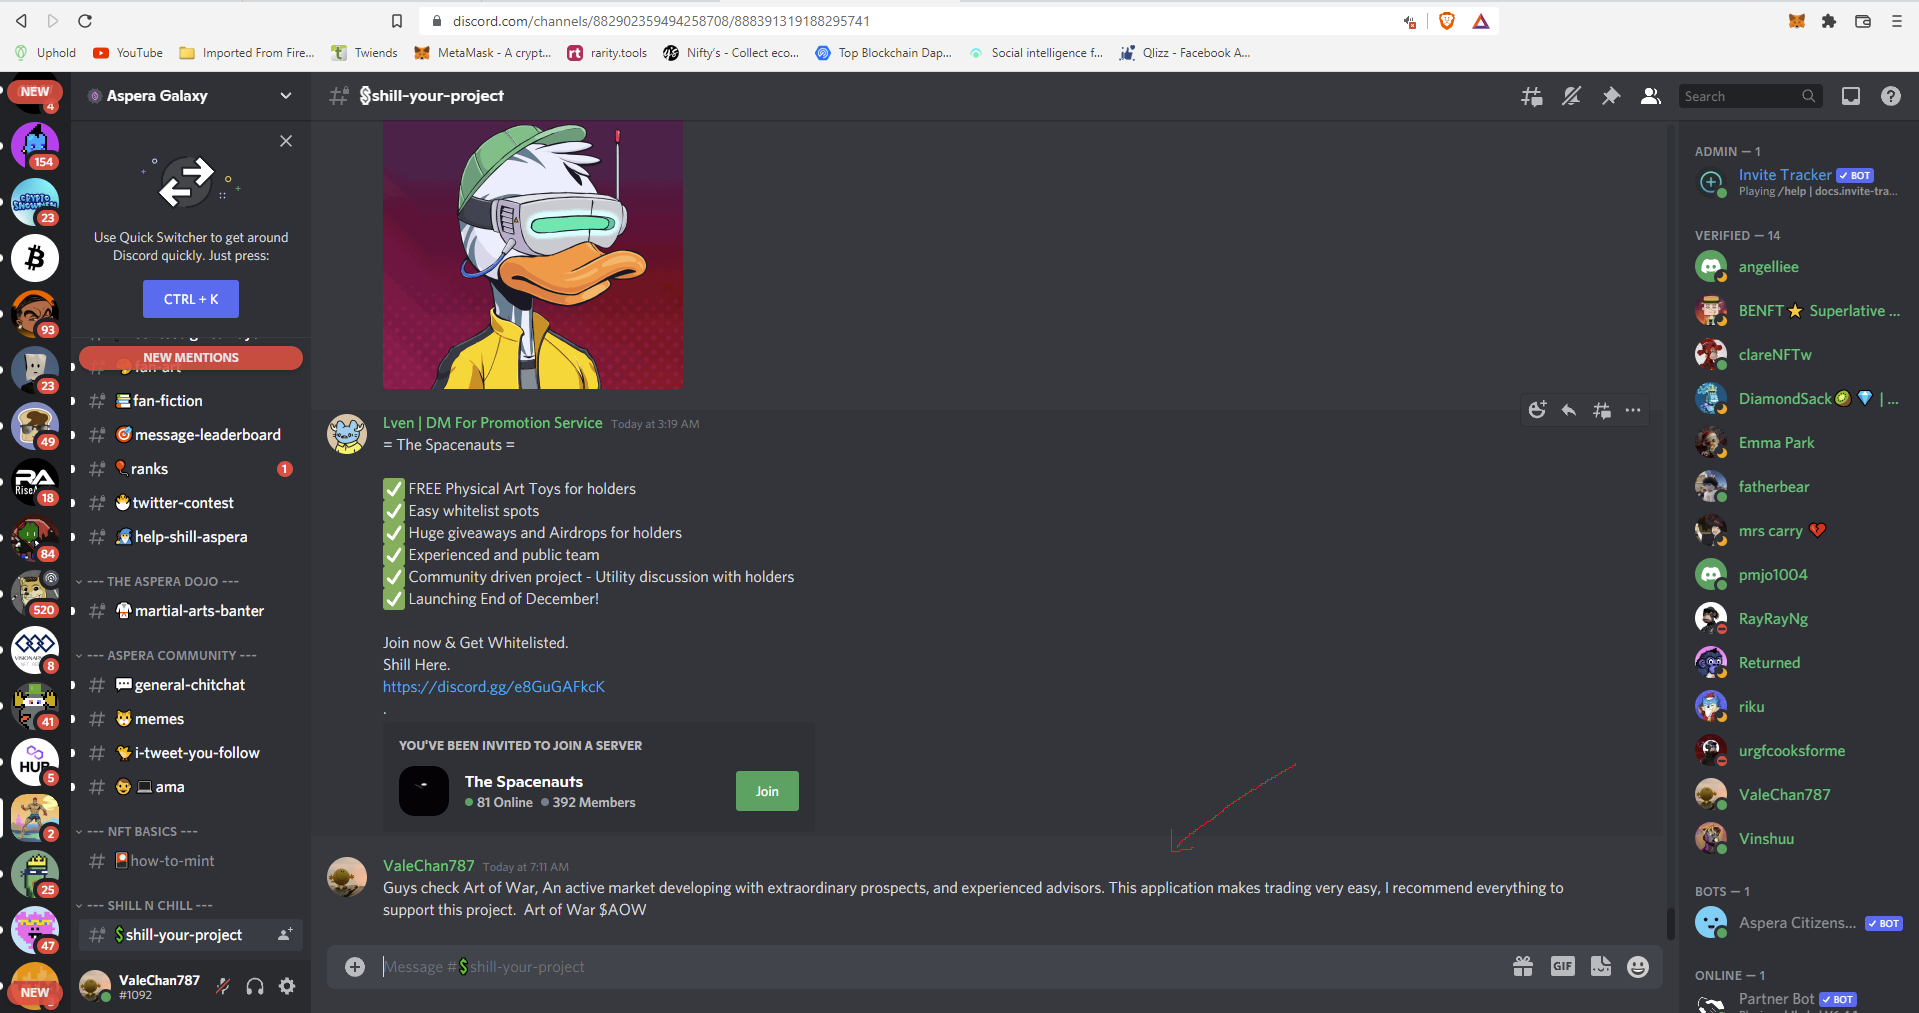1919x1013 pixels.
Task: Open the i-tweet-you-follow channel
Action: click(191, 753)
